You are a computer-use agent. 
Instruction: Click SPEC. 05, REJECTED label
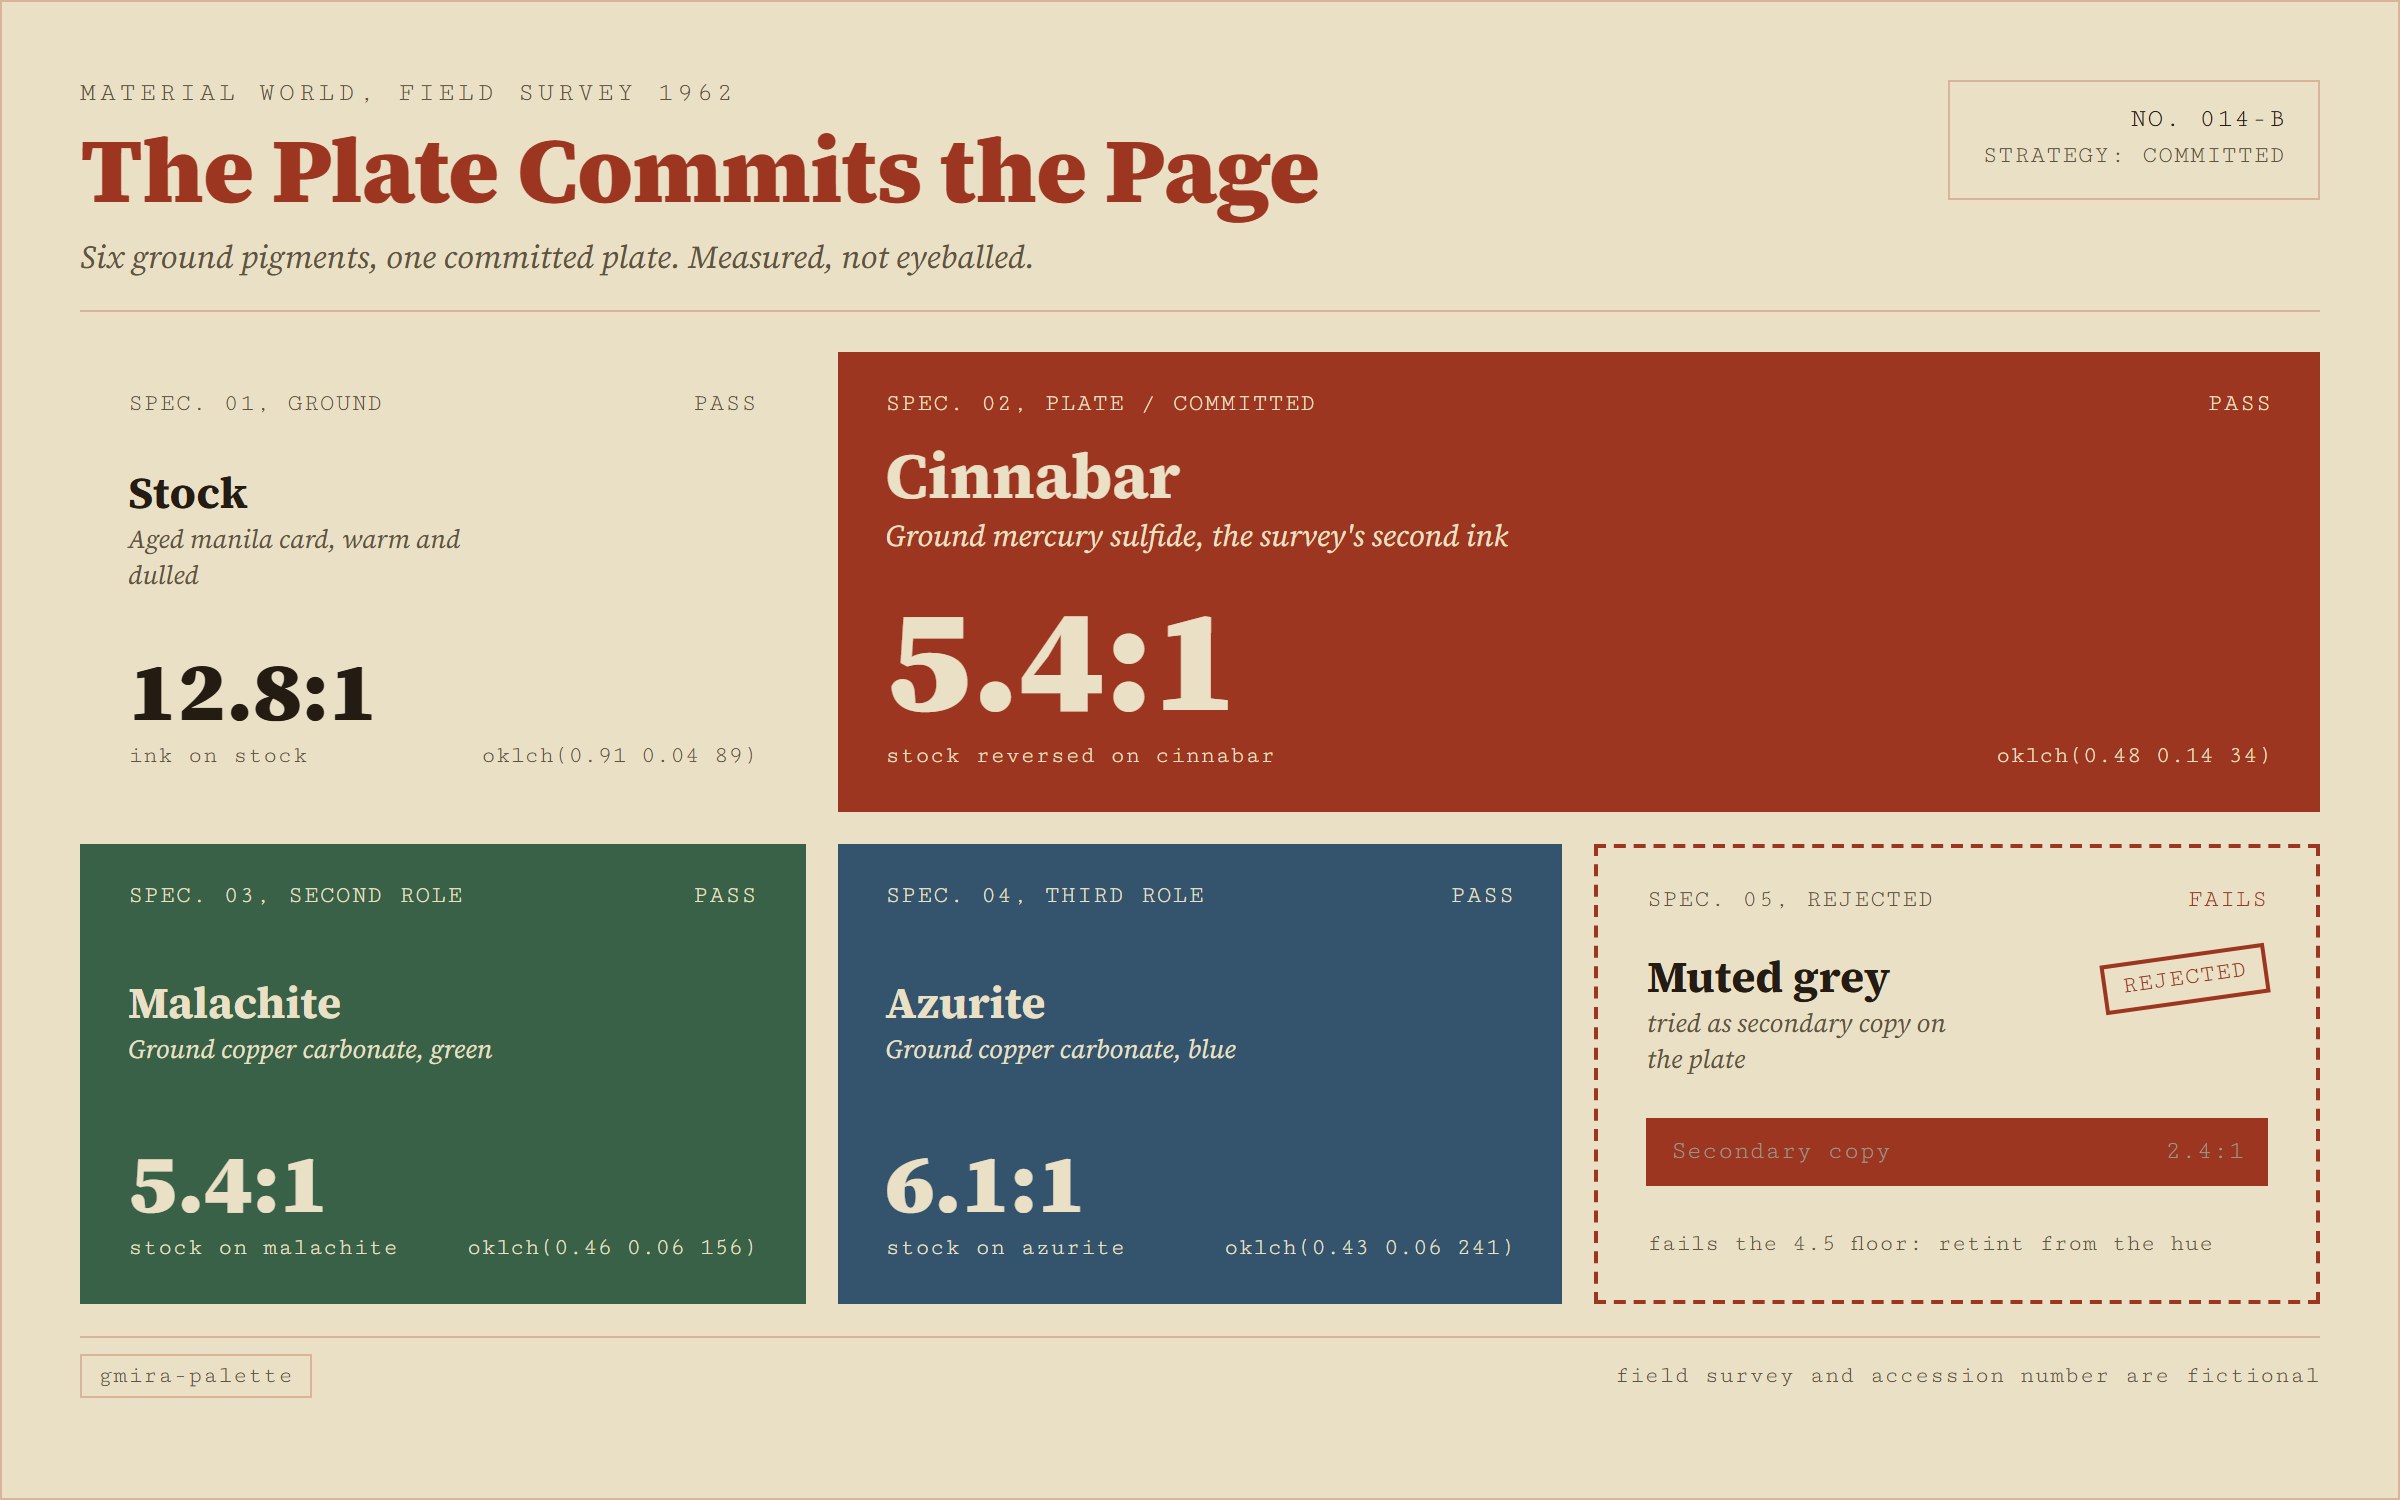[1790, 899]
